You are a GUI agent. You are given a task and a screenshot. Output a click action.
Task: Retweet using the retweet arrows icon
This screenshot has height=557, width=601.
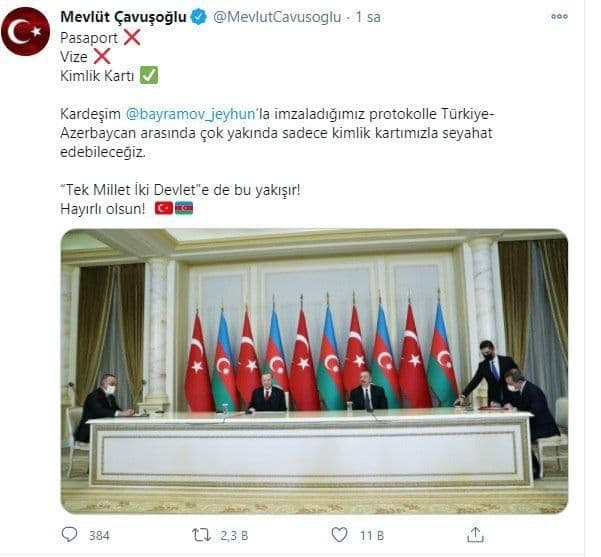[201, 535]
